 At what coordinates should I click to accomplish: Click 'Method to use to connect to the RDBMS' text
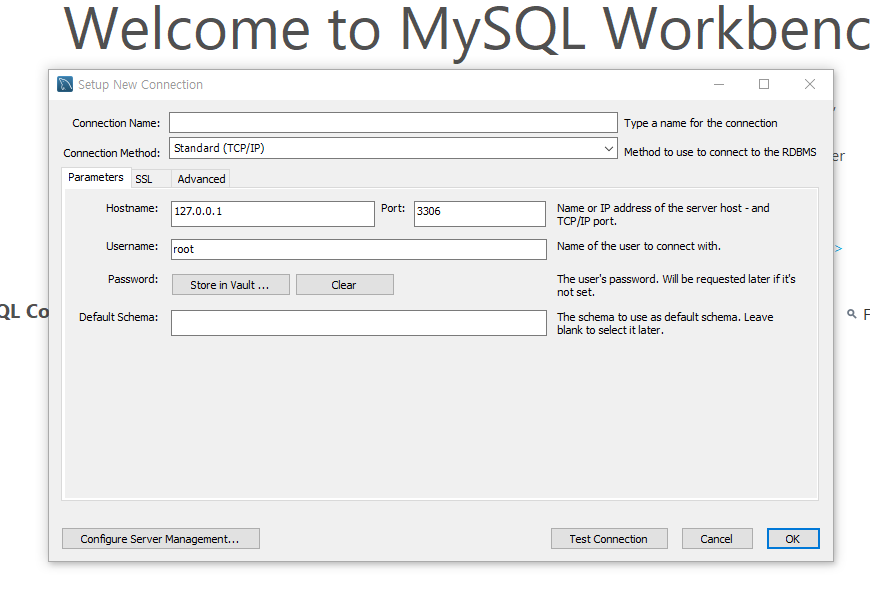click(720, 152)
